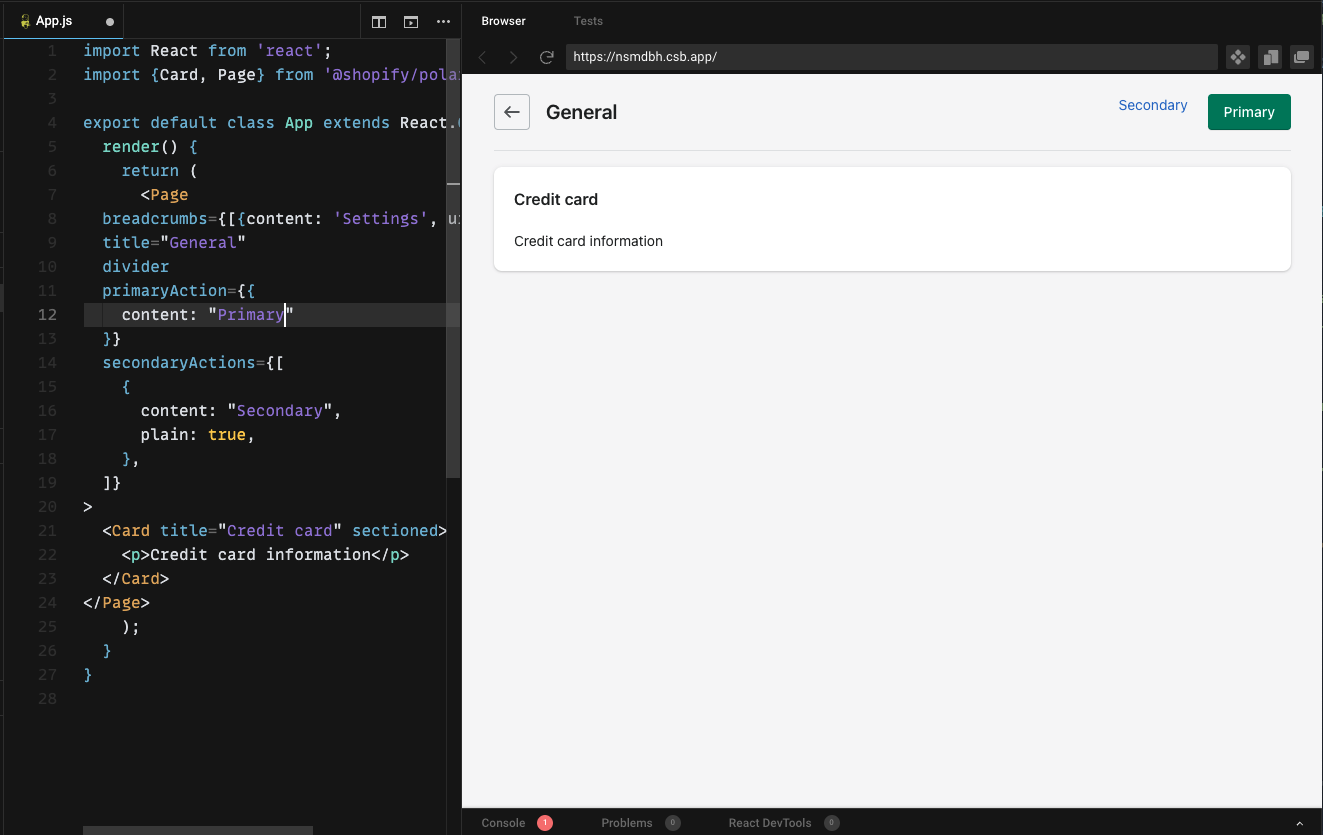Open the three-dots editor options menu
Viewport: 1323px width, 835px height.
coord(444,21)
